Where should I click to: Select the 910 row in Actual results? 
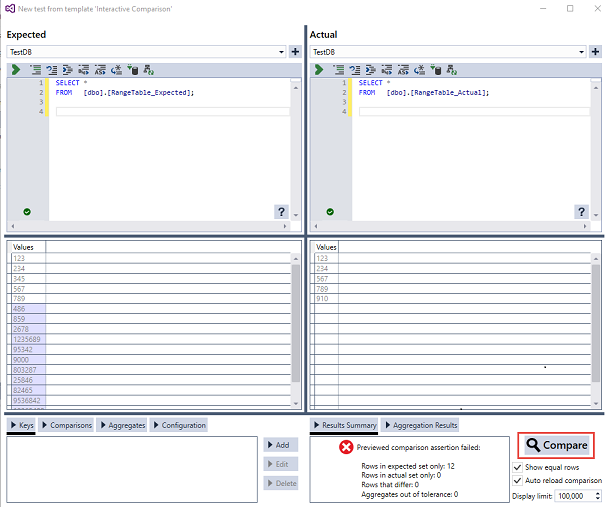[451, 299]
